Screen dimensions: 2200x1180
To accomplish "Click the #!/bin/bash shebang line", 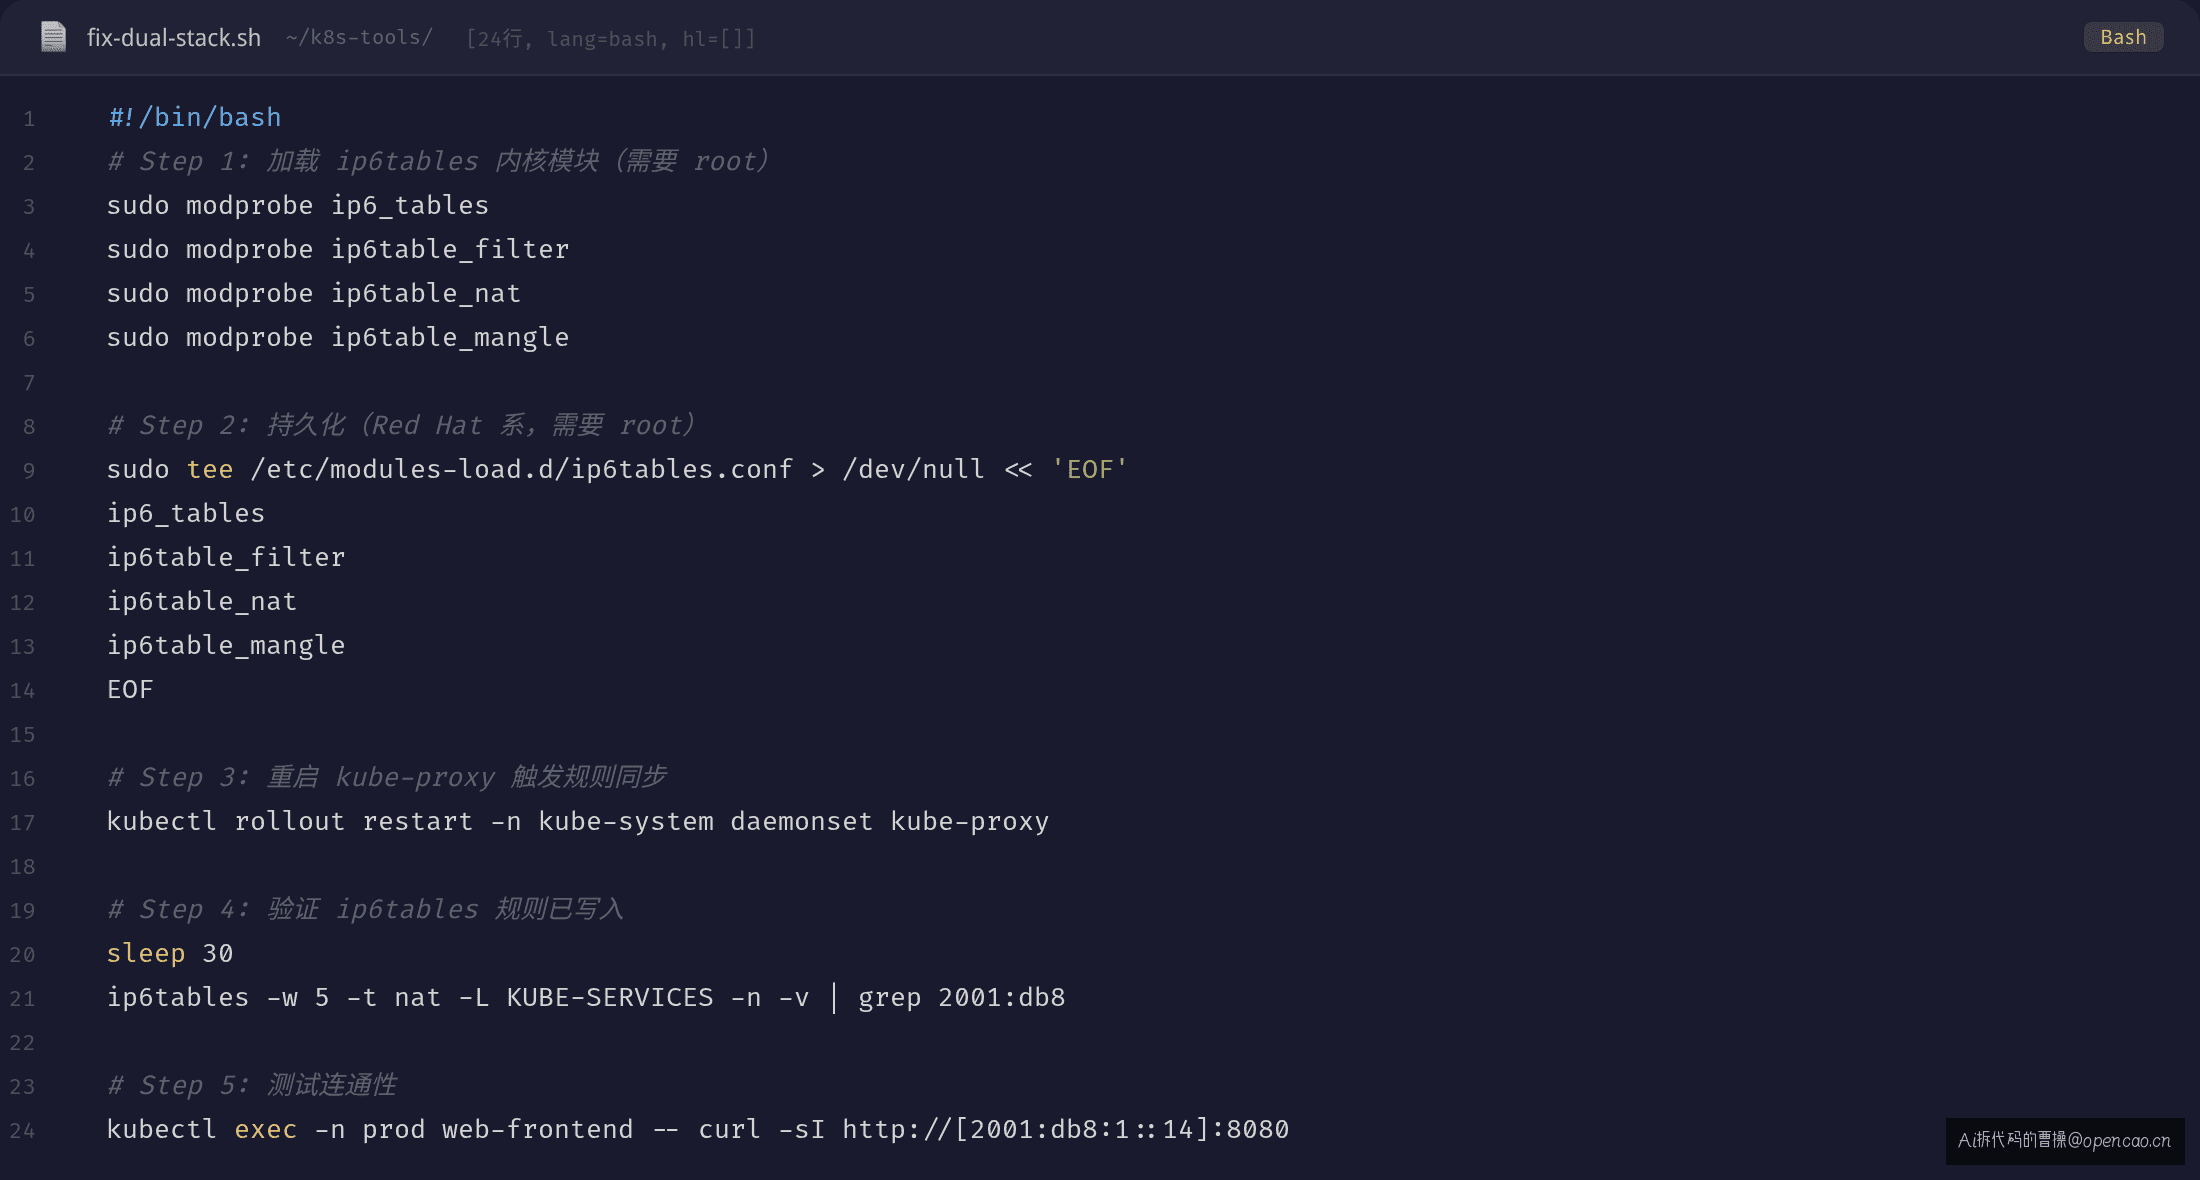I will coord(195,118).
